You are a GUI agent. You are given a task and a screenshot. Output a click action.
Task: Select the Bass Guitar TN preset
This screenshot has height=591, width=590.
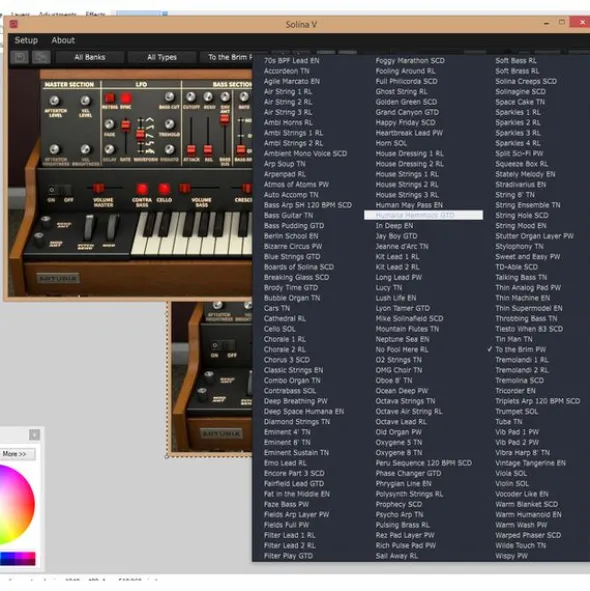point(288,215)
